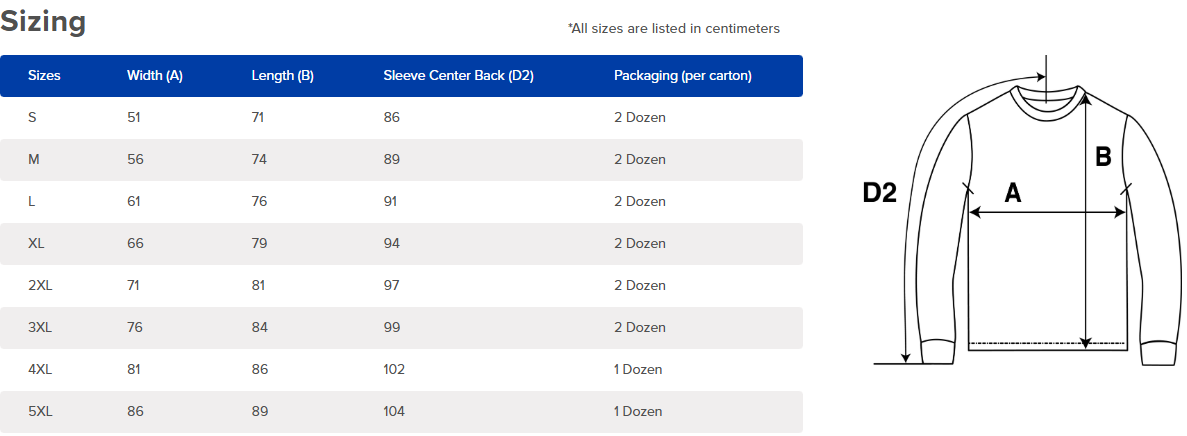The width and height of the screenshot is (1187, 436).
Task: Click the Sleeve Center Back (D2) header
Action: [459, 76]
